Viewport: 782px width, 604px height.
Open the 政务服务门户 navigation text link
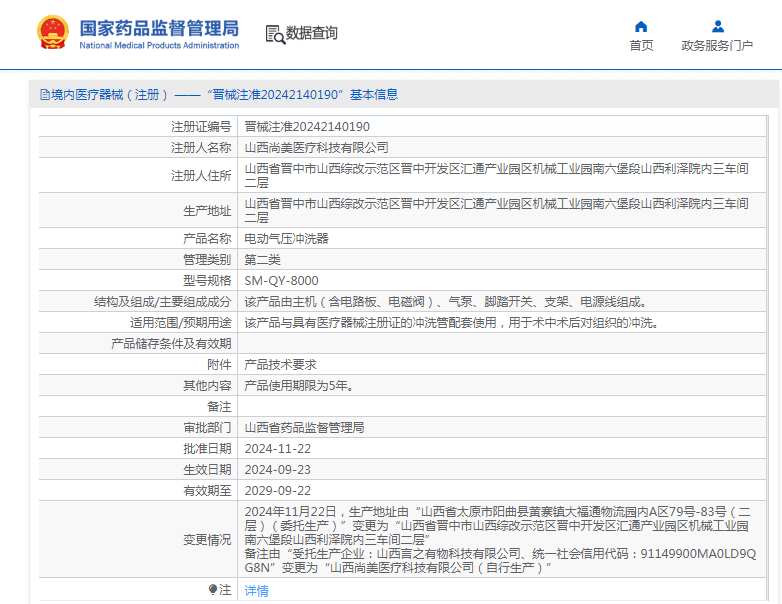click(x=717, y=46)
